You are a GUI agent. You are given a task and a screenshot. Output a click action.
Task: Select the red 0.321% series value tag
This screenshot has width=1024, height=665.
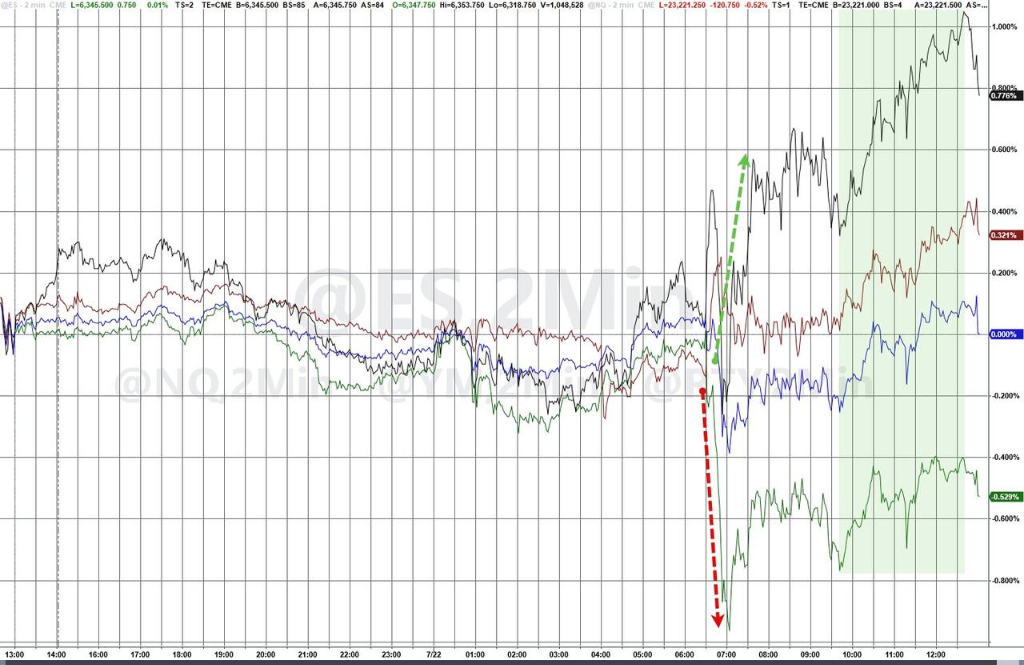pos(1003,235)
